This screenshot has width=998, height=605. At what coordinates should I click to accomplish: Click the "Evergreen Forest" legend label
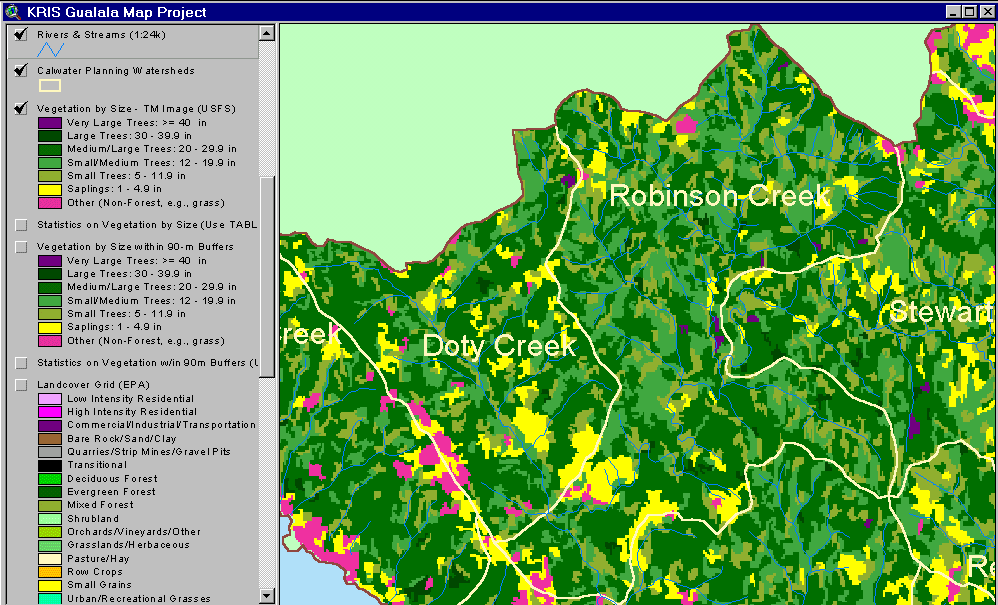click(111, 492)
